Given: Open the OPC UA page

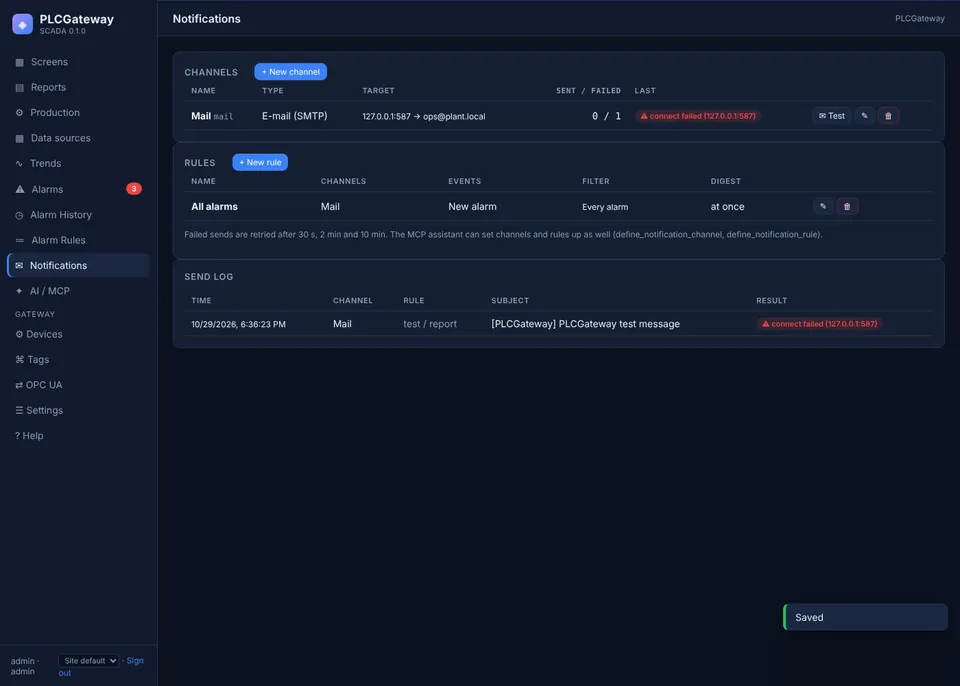Looking at the screenshot, I should point(78,385).
